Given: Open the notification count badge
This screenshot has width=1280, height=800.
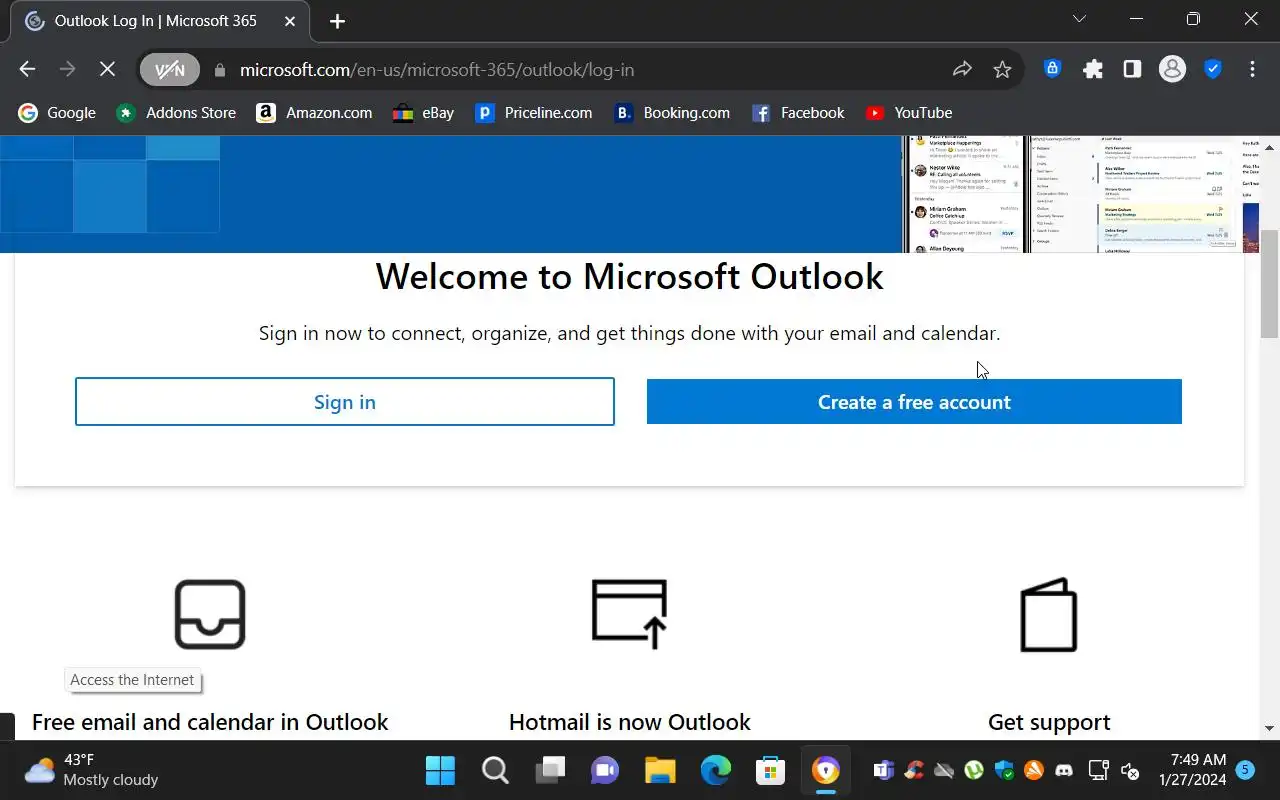Looking at the screenshot, I should coord(1245,769).
